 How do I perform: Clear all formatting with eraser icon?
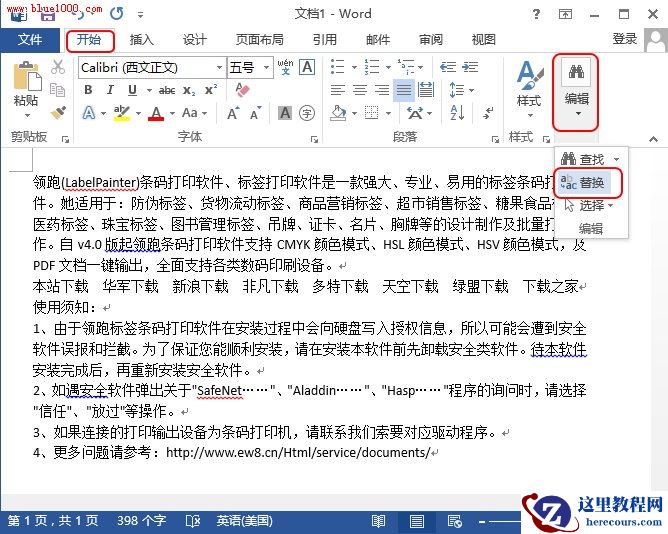[242, 89]
